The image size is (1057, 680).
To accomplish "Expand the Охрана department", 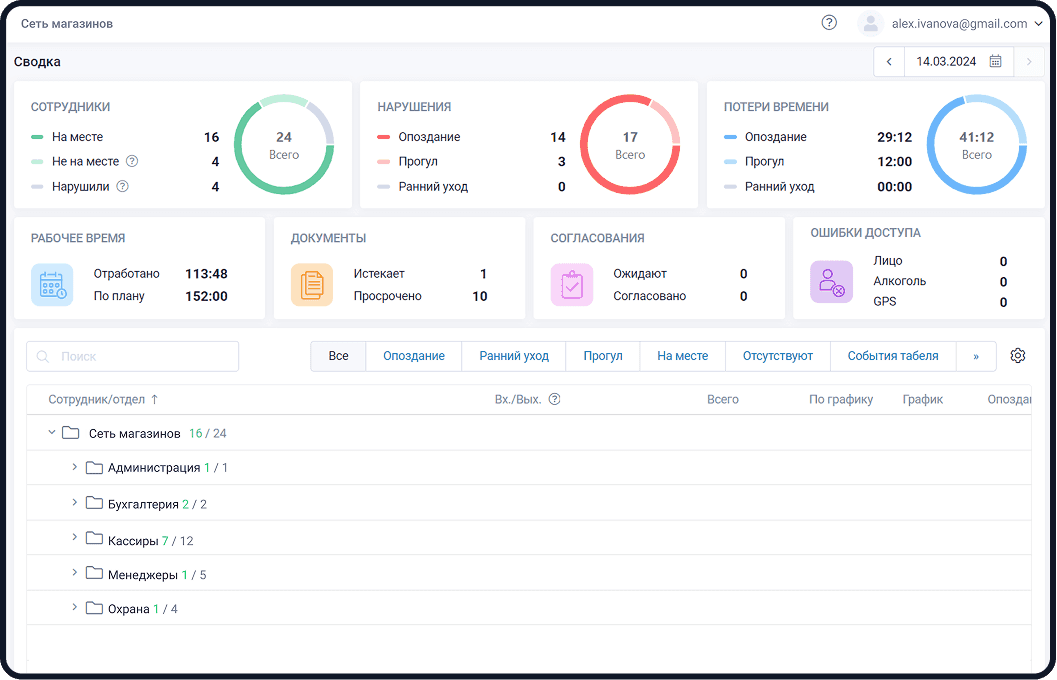I will (75, 607).
